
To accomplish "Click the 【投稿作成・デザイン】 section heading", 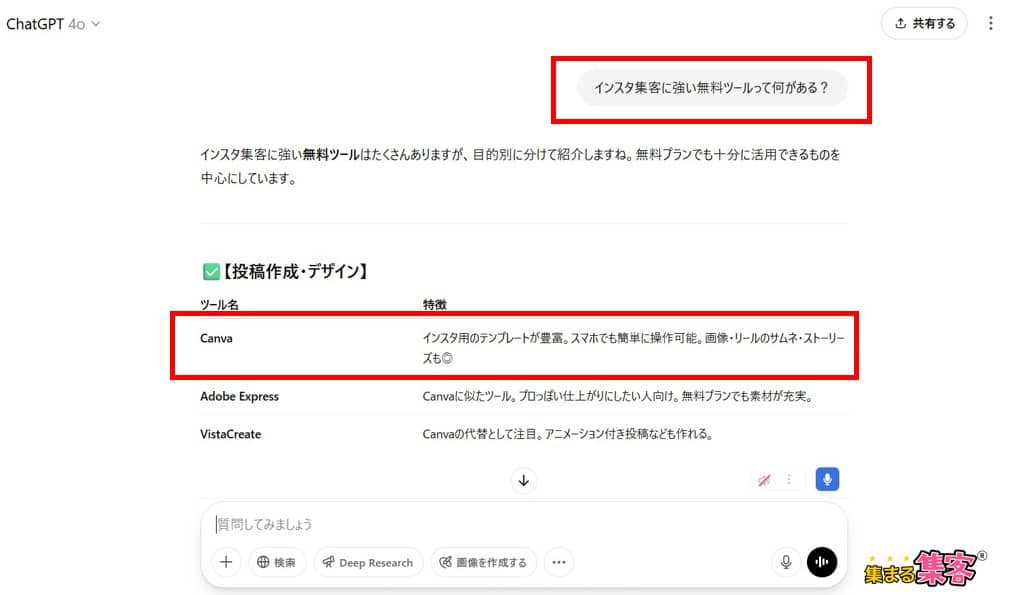I will [x=286, y=271].
